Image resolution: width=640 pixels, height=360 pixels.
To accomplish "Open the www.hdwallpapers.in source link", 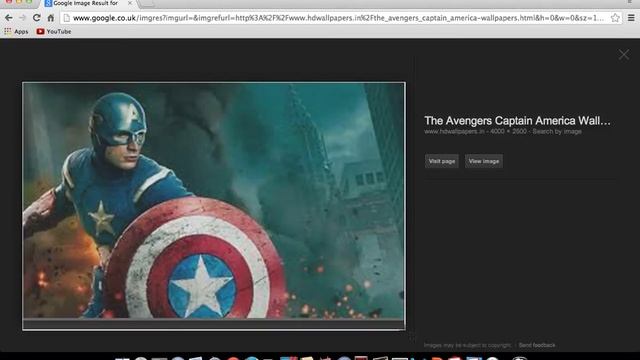I will coord(454,131).
